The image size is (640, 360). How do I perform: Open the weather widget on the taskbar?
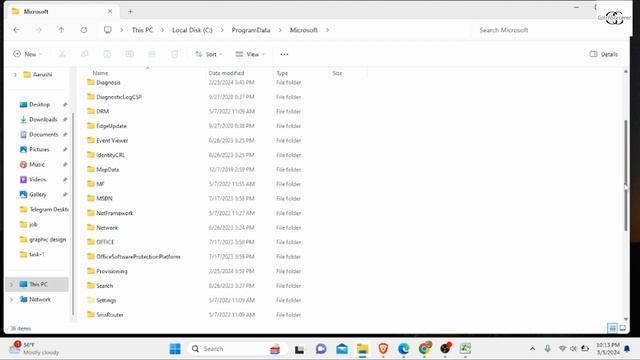[x=34, y=349]
